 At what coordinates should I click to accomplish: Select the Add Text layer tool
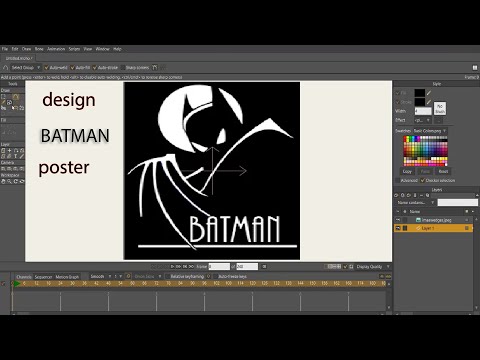(15, 156)
